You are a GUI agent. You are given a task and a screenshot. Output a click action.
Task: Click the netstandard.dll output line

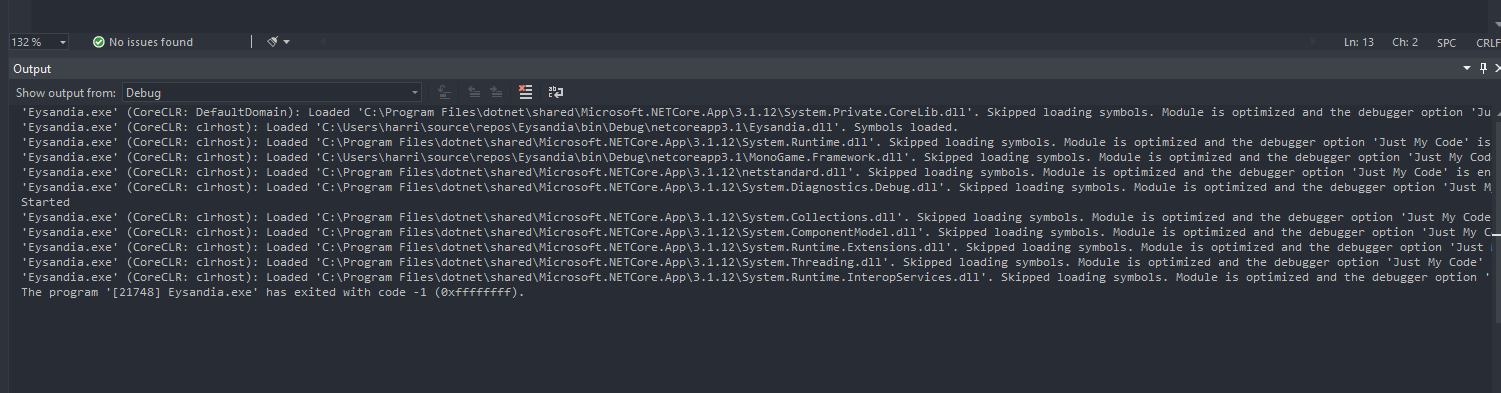[756, 172]
